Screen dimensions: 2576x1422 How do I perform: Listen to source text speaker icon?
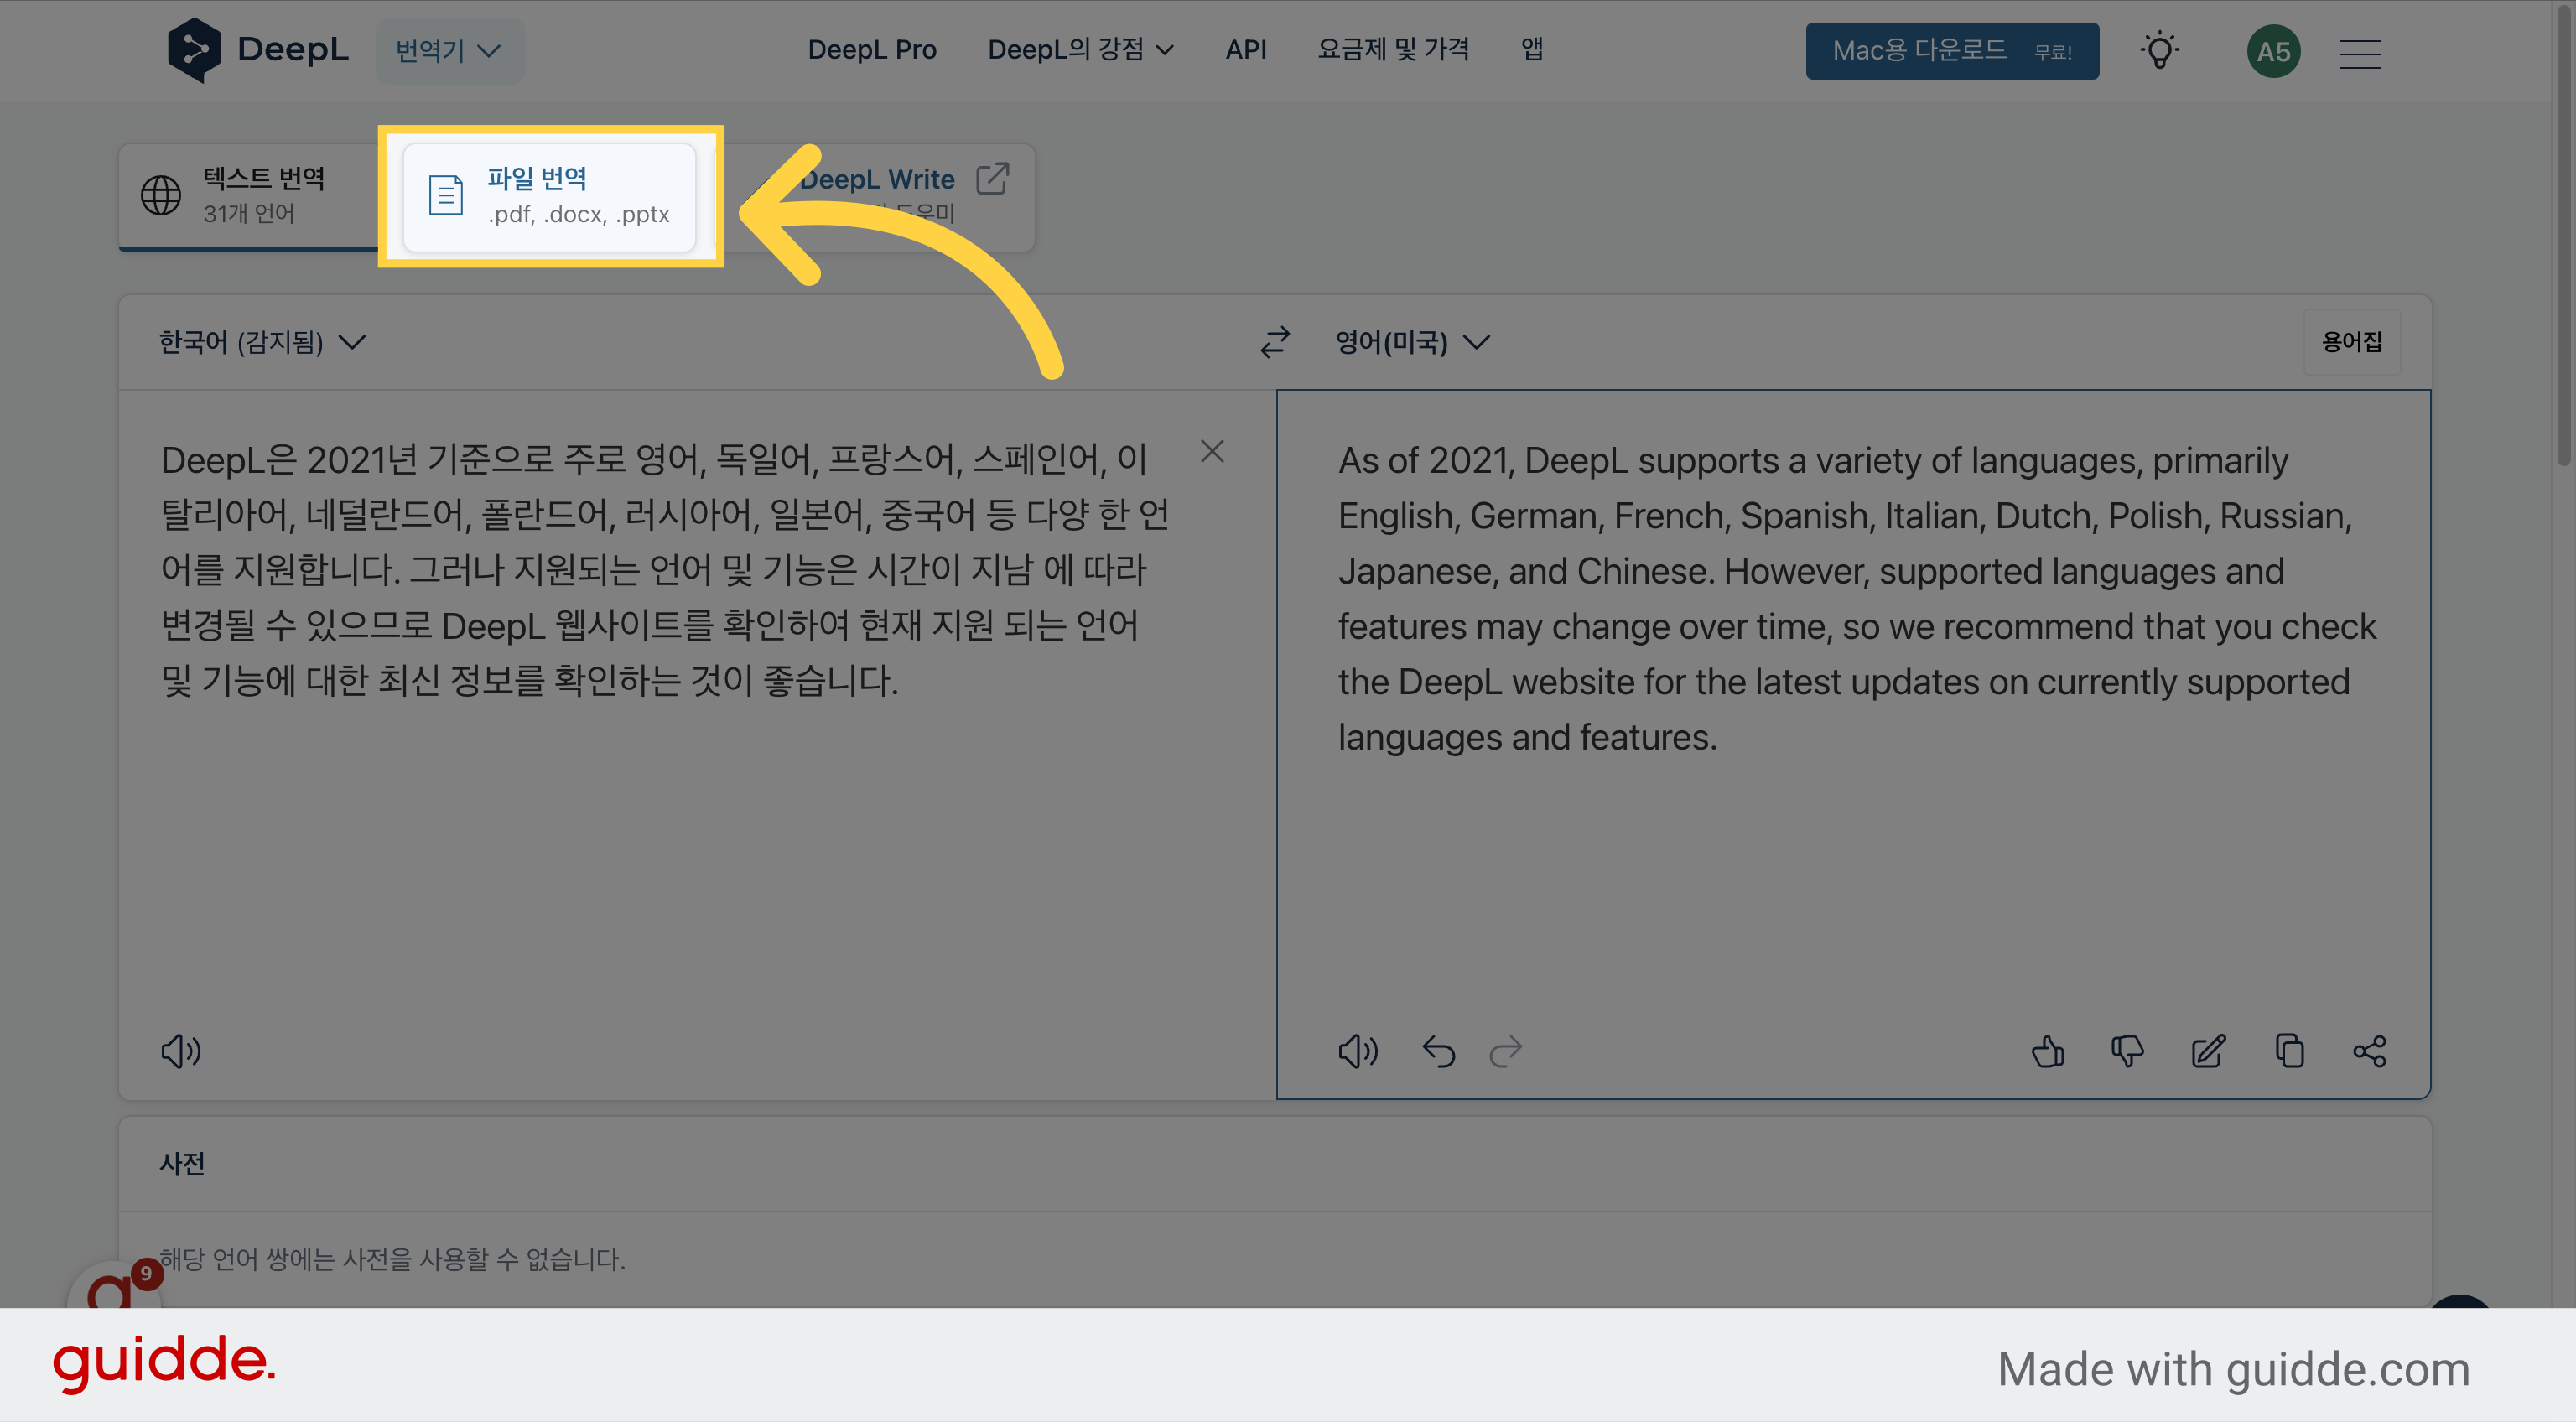[181, 1051]
